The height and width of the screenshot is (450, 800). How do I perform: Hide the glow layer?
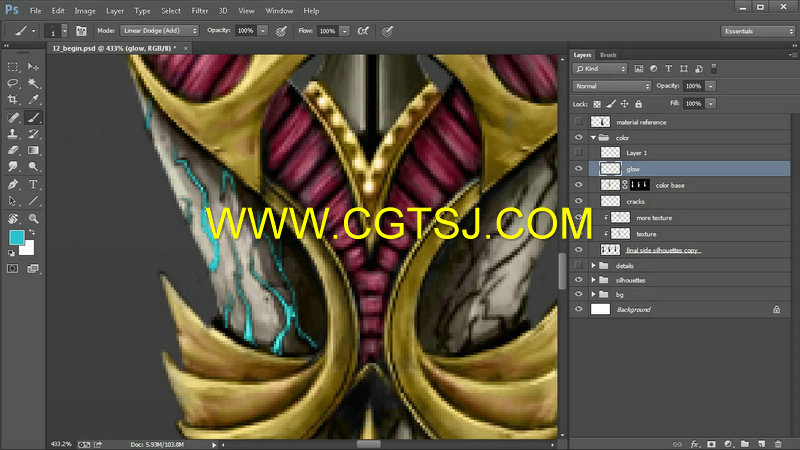[579, 168]
